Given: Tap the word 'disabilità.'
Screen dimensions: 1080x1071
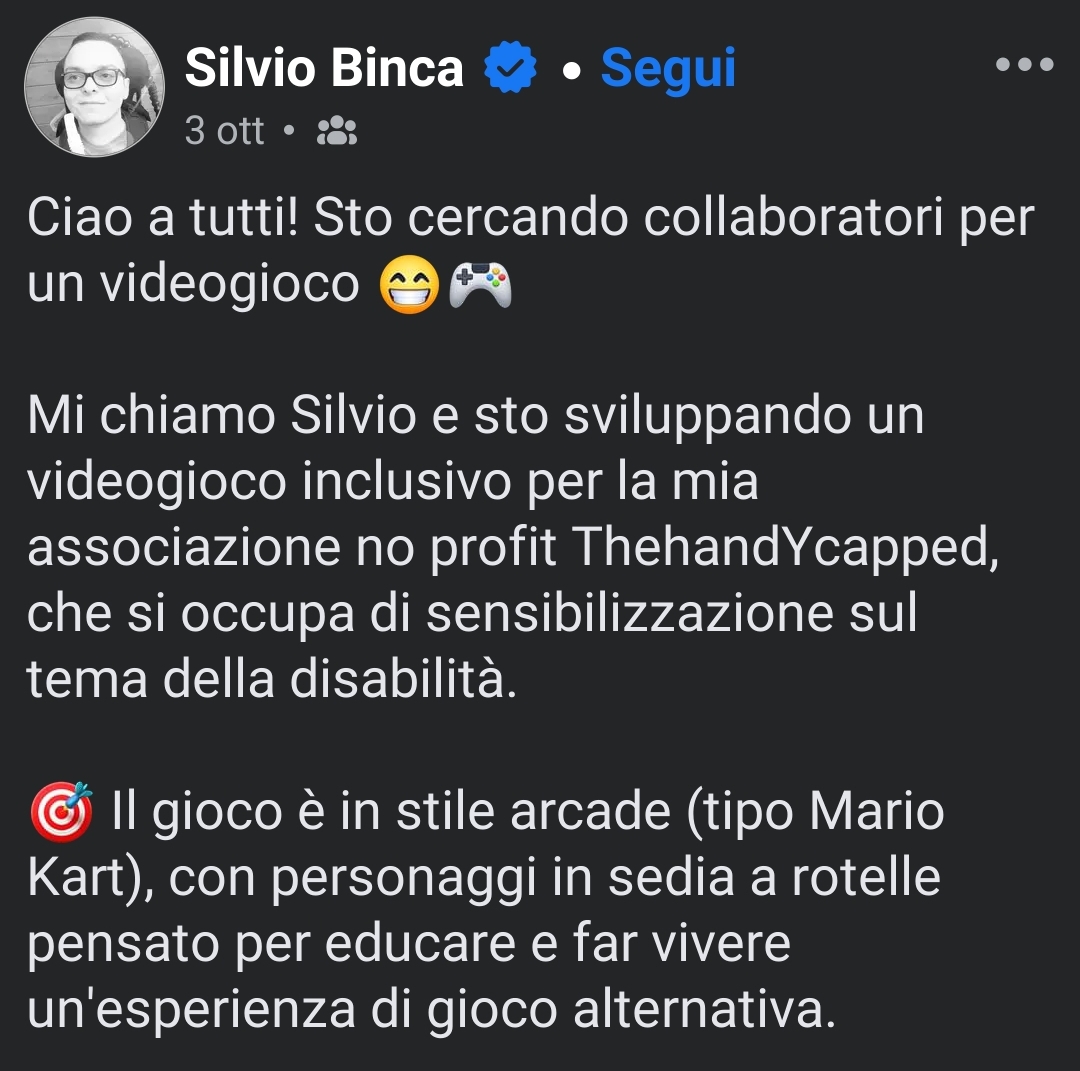Looking at the screenshot, I should 403,678.
